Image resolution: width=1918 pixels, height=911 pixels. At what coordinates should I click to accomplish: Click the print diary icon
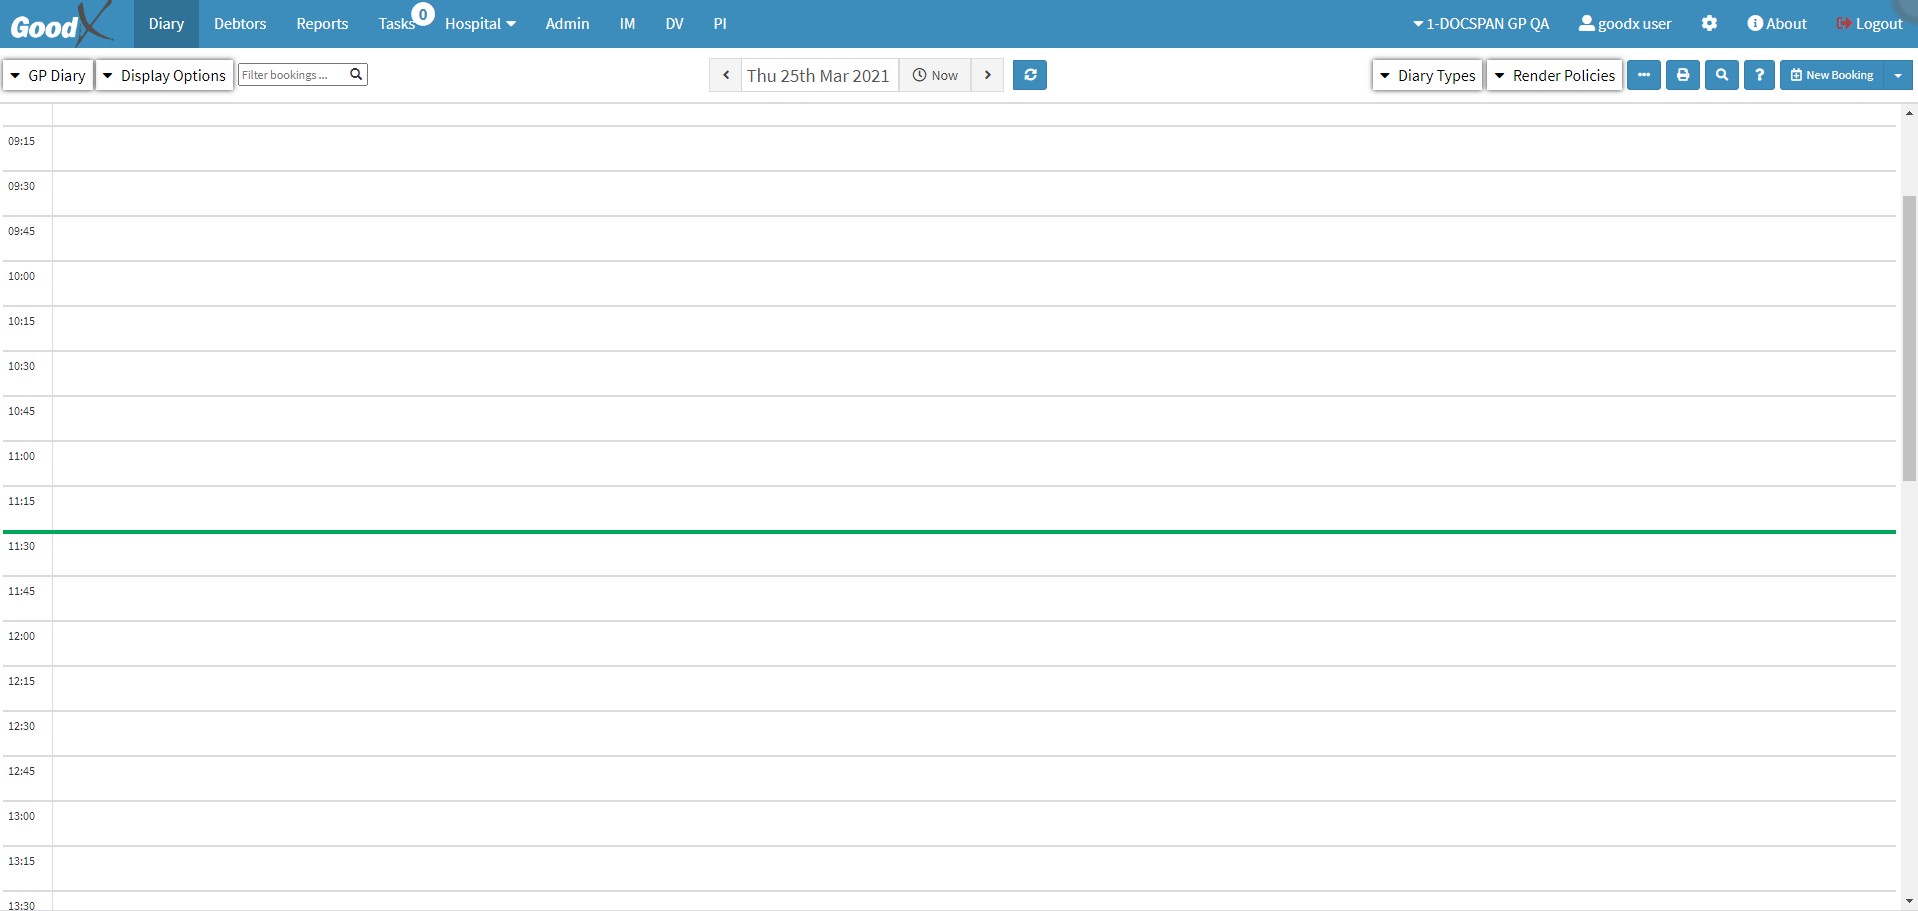click(x=1683, y=75)
